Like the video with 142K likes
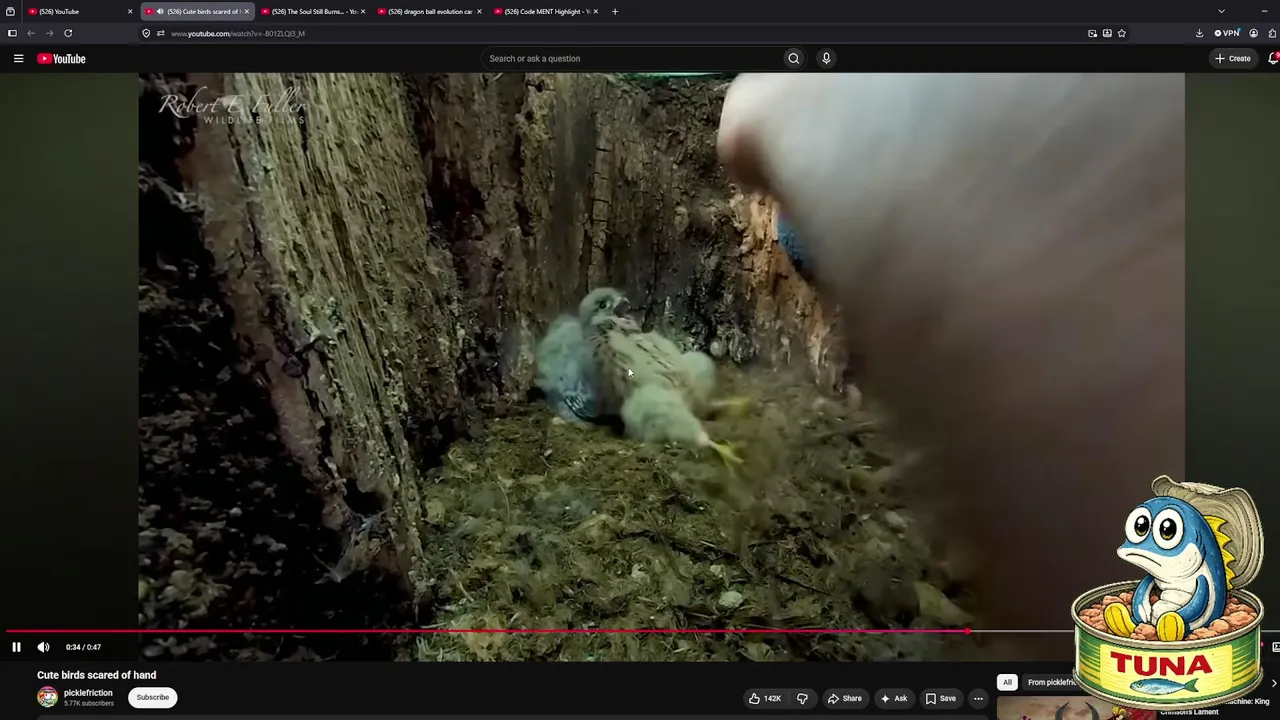 [x=765, y=698]
